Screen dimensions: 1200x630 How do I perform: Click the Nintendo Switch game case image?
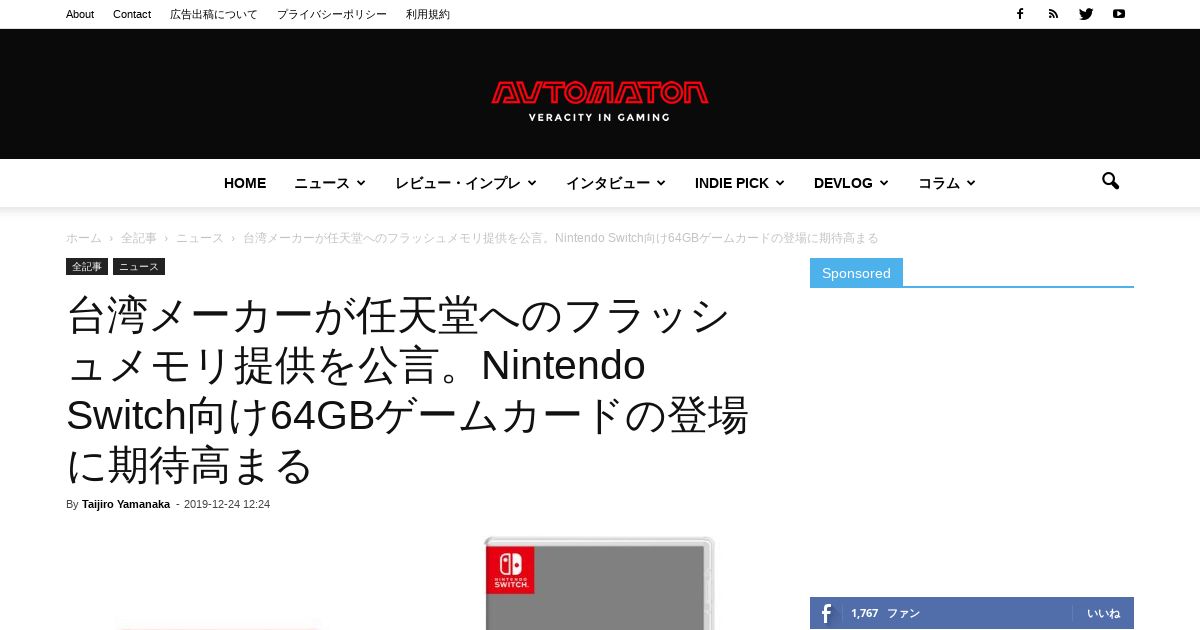[600, 584]
